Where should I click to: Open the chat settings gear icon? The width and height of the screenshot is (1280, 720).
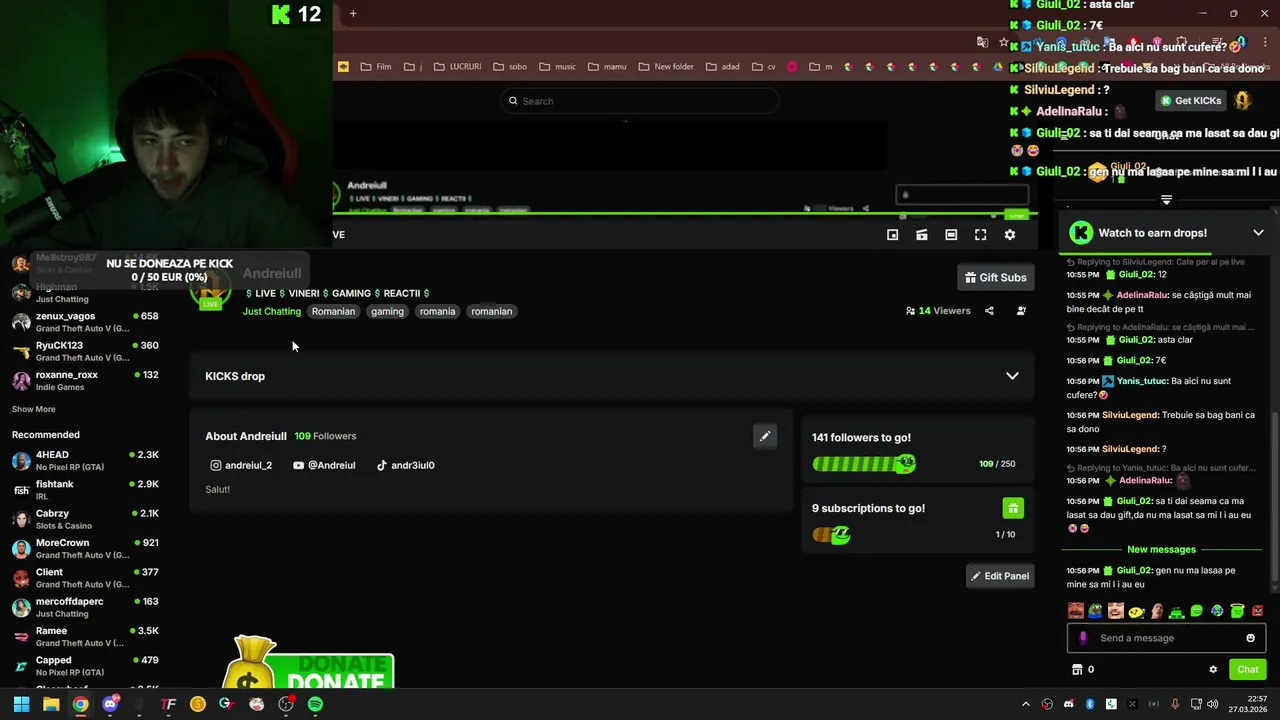[x=1213, y=670]
